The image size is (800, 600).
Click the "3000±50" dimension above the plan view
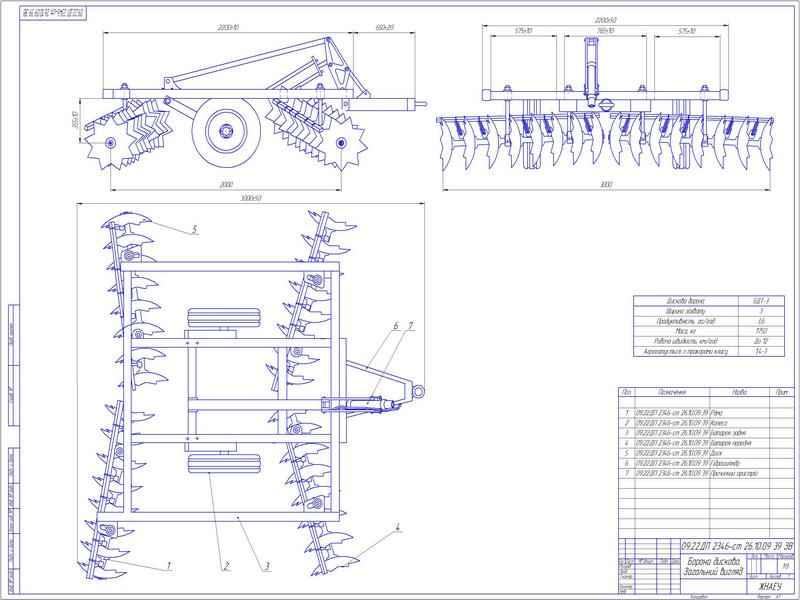pyautogui.click(x=251, y=198)
